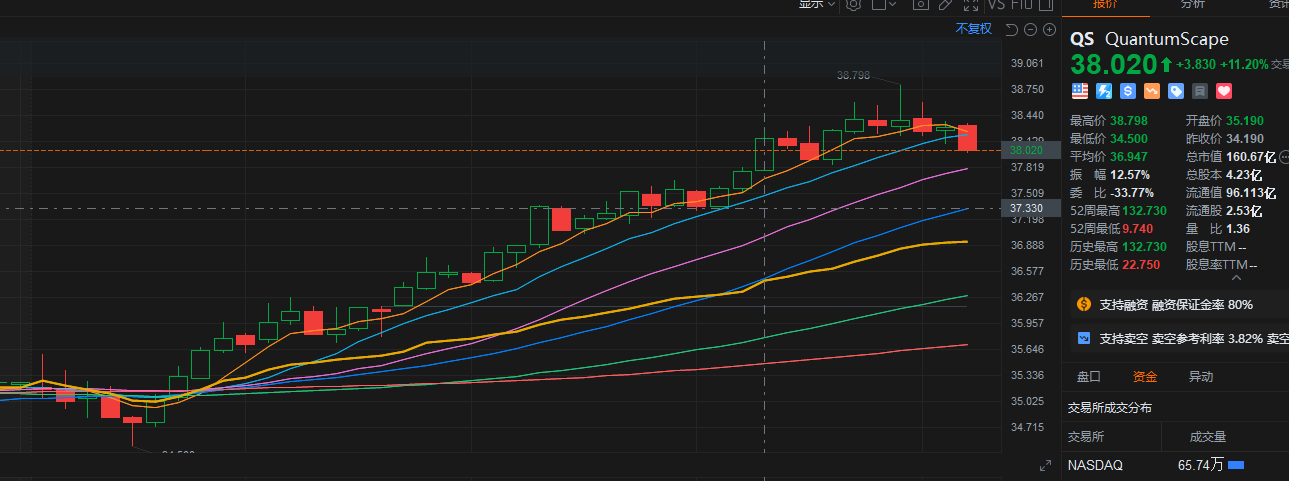The height and width of the screenshot is (481, 1289).
Task: Click the +11.20% percent change value
Action: 1243,64
